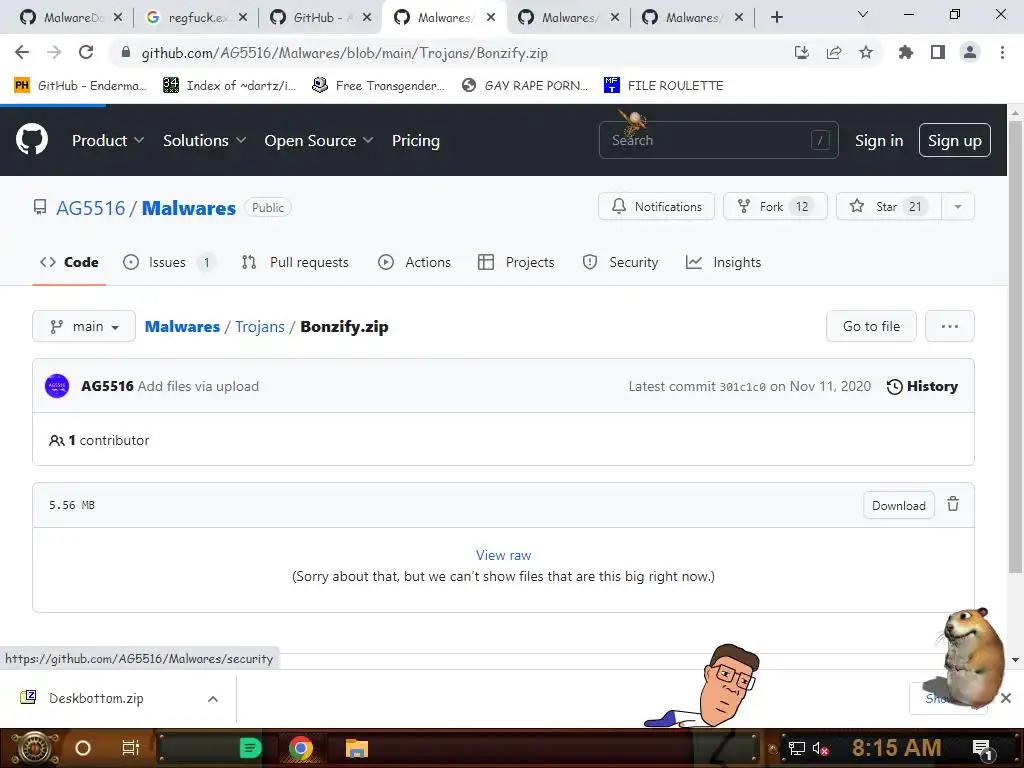Open file options three-dot button
Image resolution: width=1024 pixels, height=768 pixels.
950,326
